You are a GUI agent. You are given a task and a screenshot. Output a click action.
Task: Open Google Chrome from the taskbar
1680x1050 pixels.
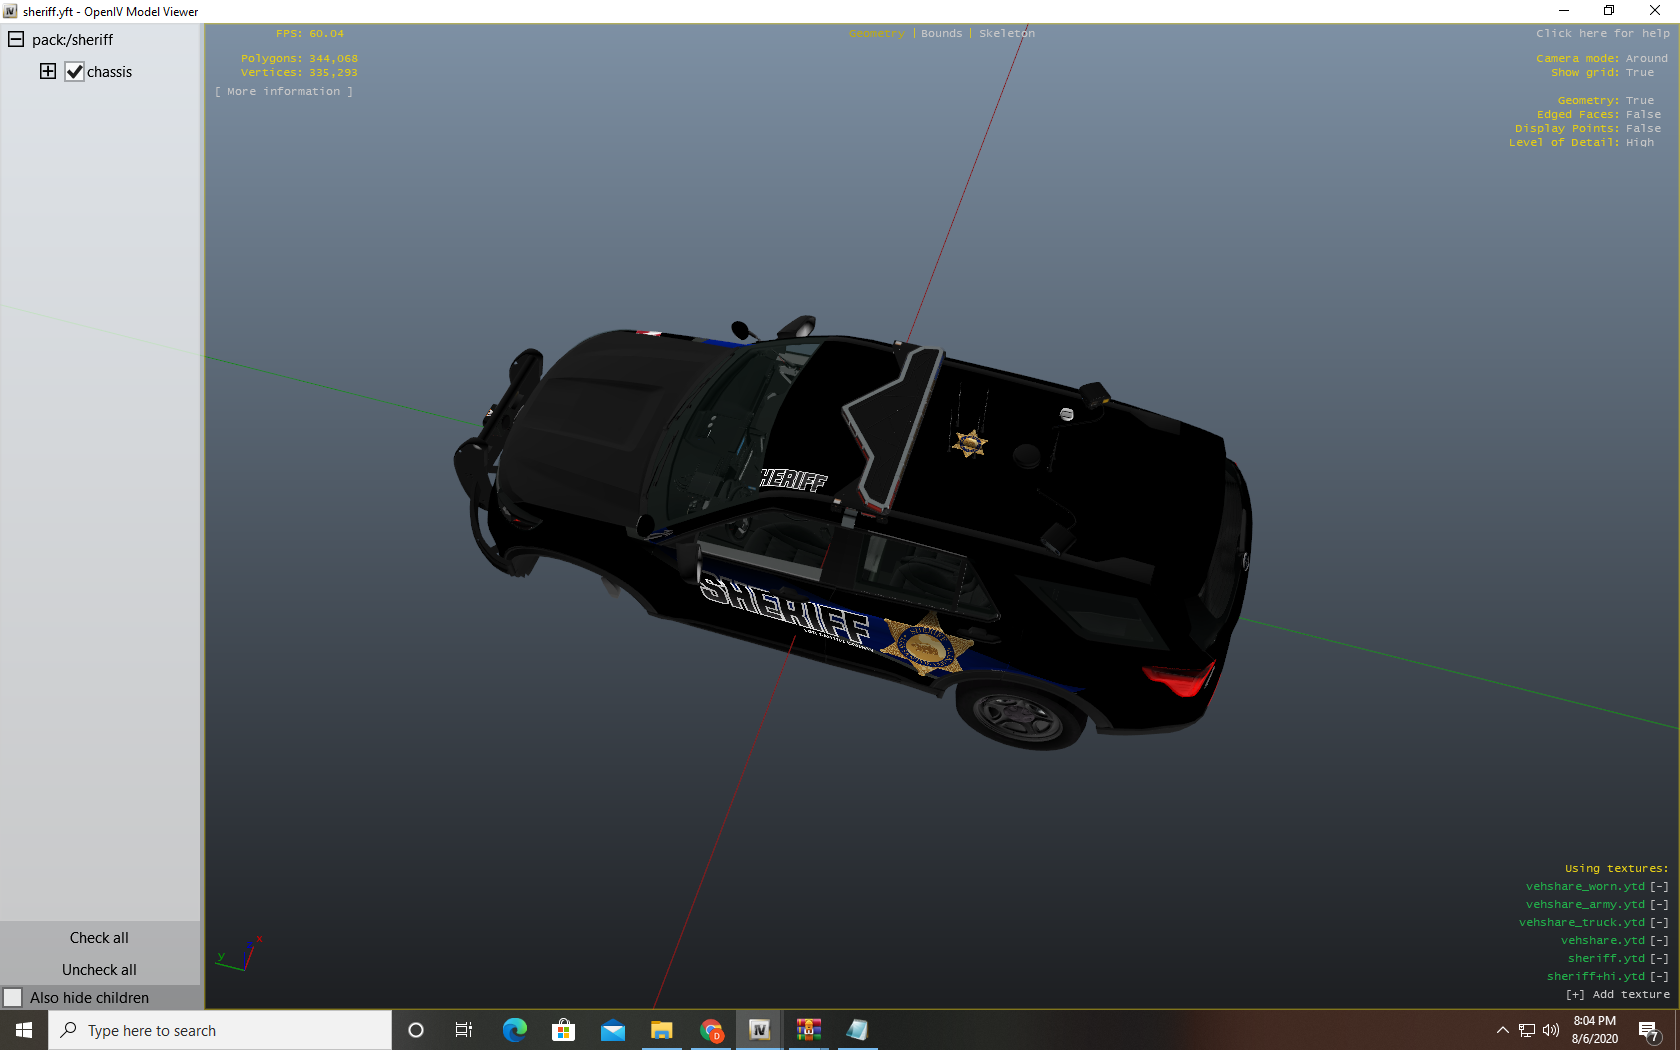click(x=711, y=1030)
